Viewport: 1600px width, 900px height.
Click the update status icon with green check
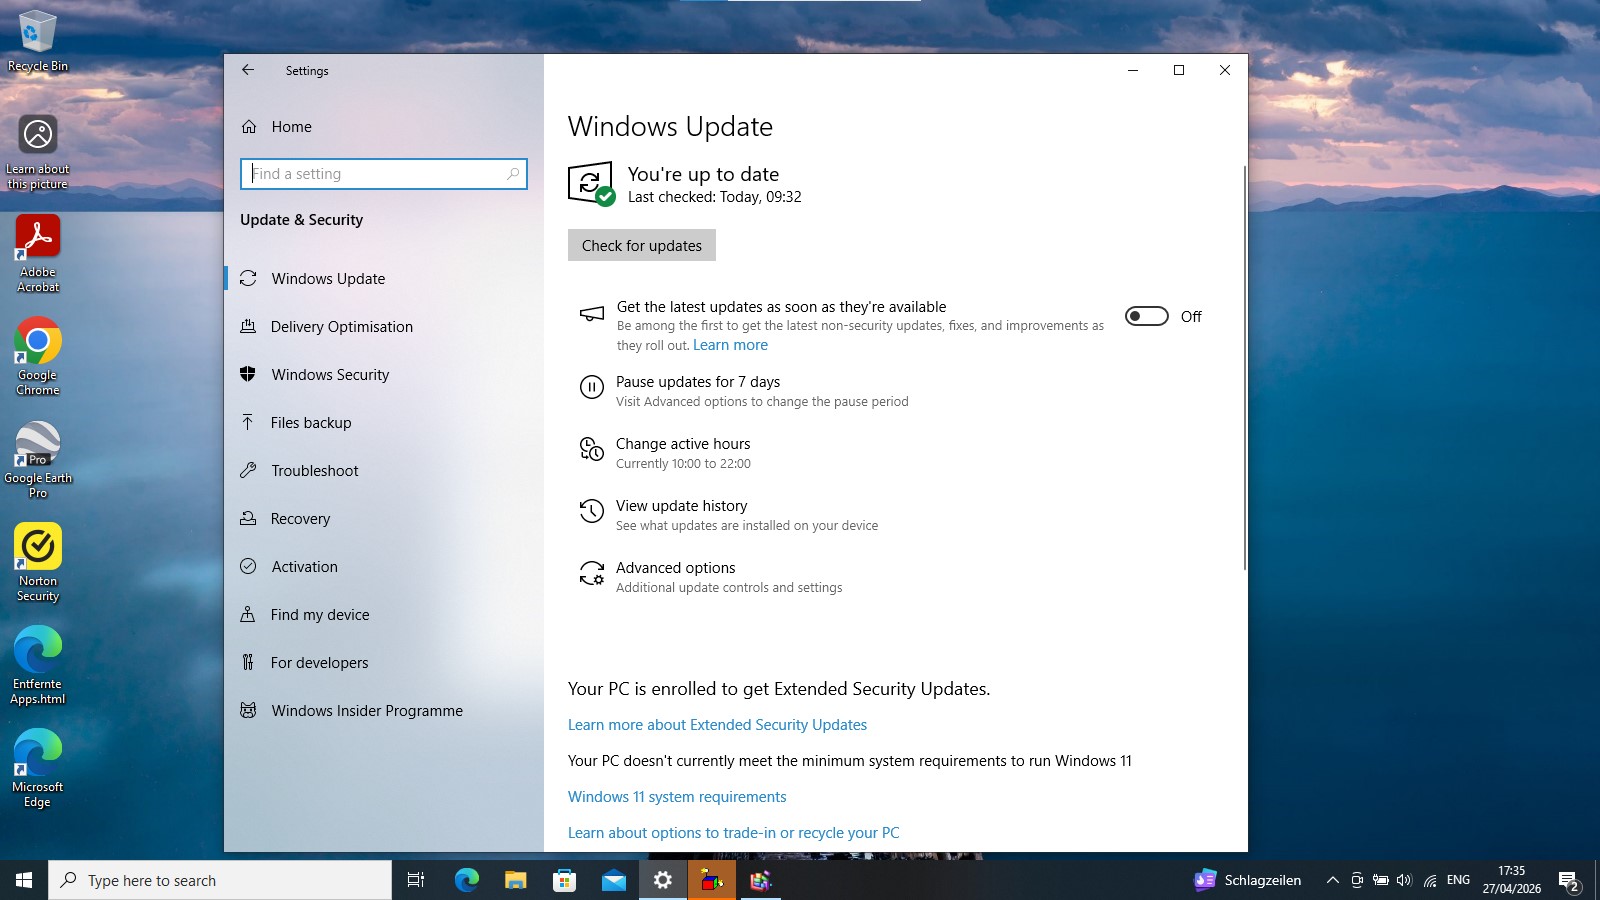591,184
